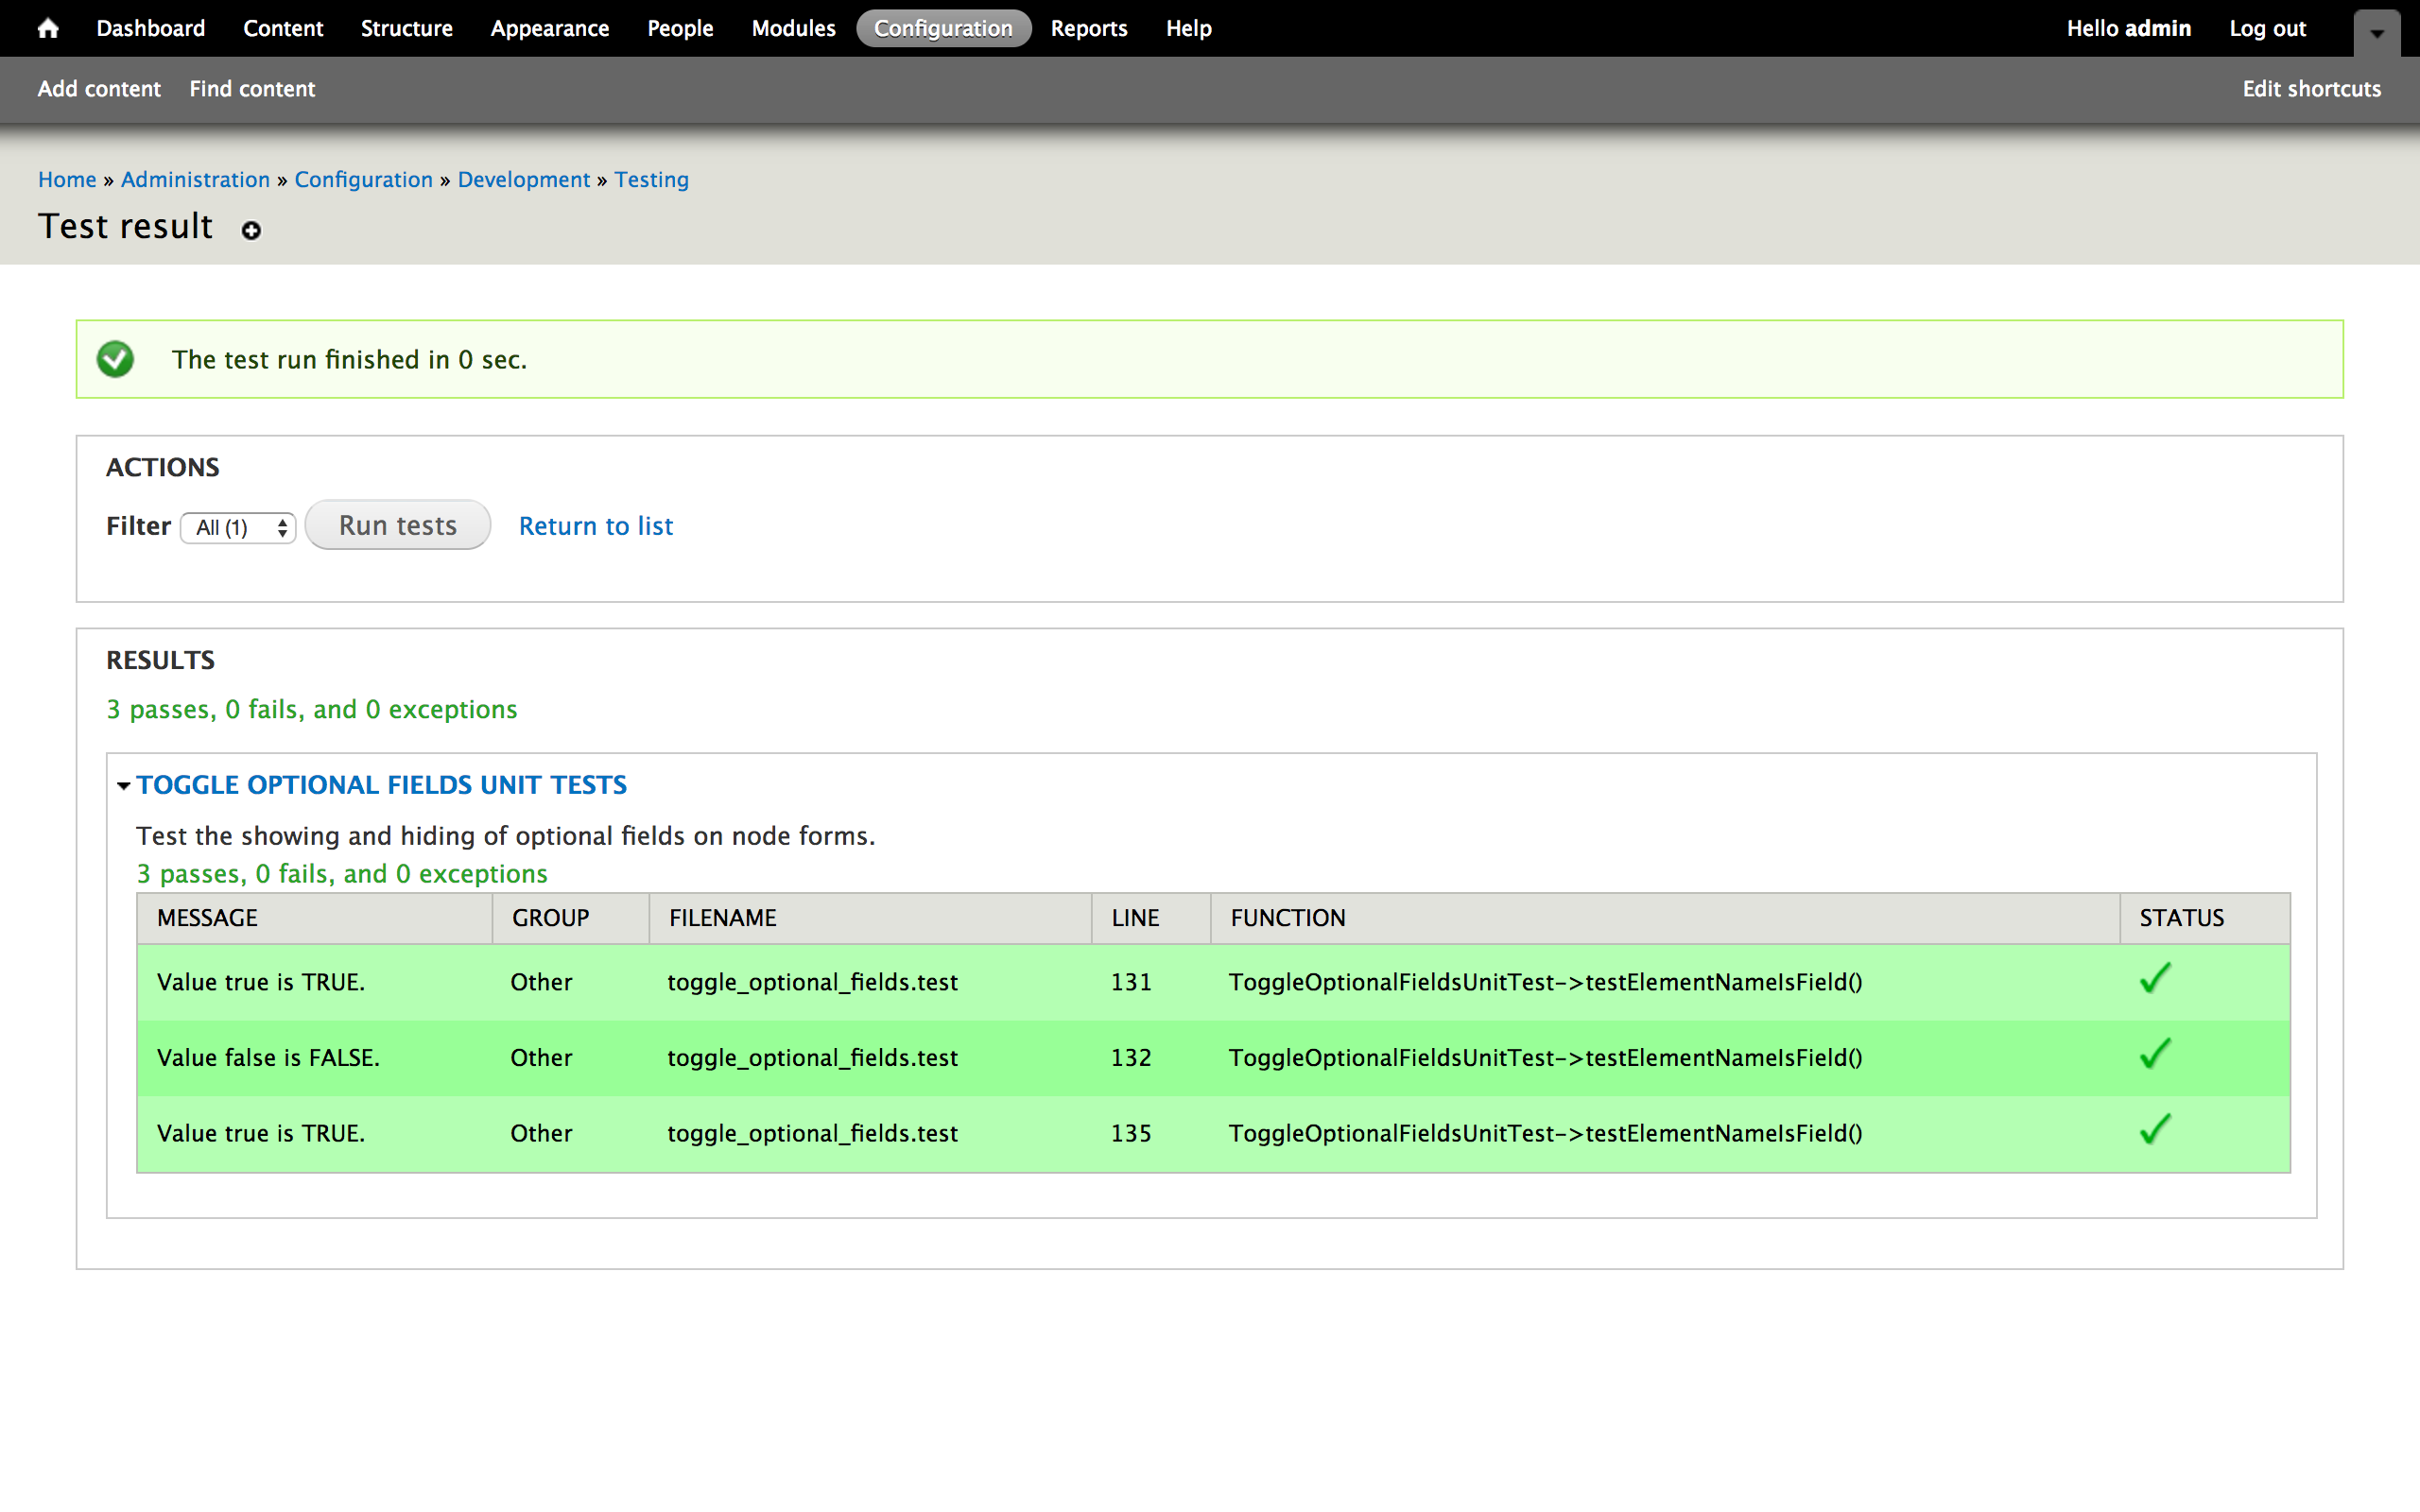
Task: Click the add-to-shortcuts plus icon beside Test result
Action: point(251,231)
